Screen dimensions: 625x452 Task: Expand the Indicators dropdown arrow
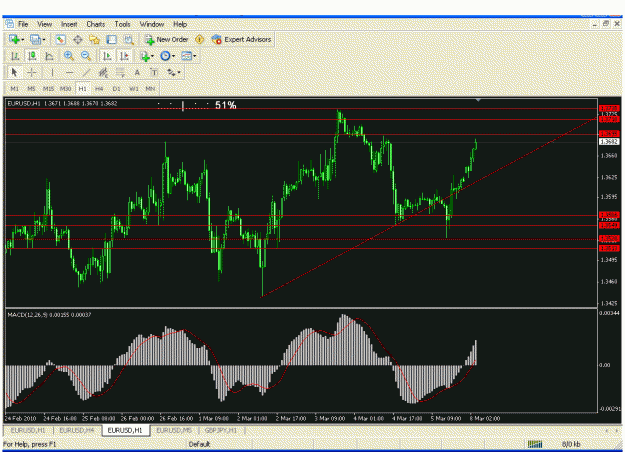pos(153,56)
